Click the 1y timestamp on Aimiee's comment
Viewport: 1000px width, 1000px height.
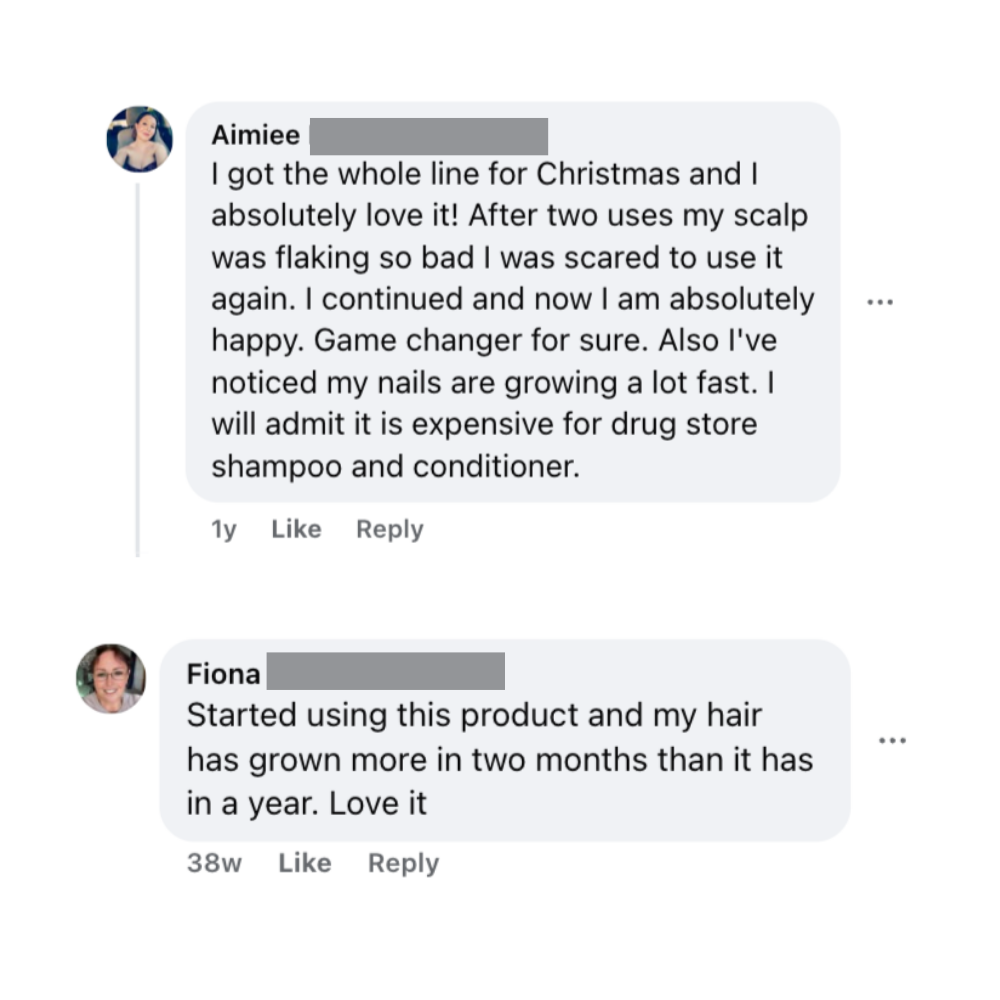point(224,529)
